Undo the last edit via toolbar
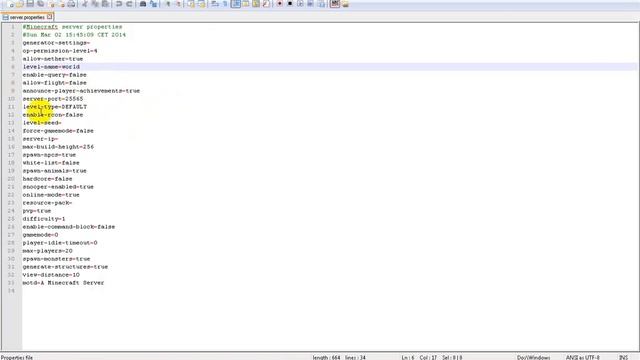 click(x=119, y=4)
